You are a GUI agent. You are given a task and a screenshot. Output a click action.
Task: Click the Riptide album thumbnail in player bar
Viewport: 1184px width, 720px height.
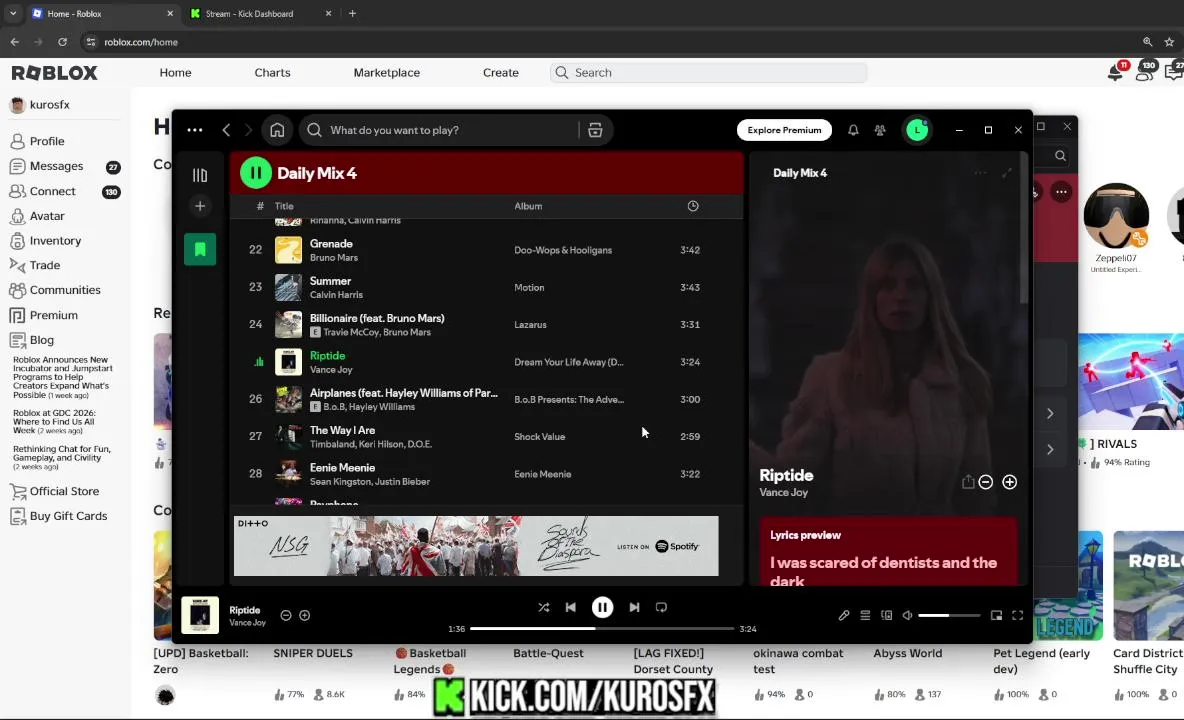pos(200,615)
